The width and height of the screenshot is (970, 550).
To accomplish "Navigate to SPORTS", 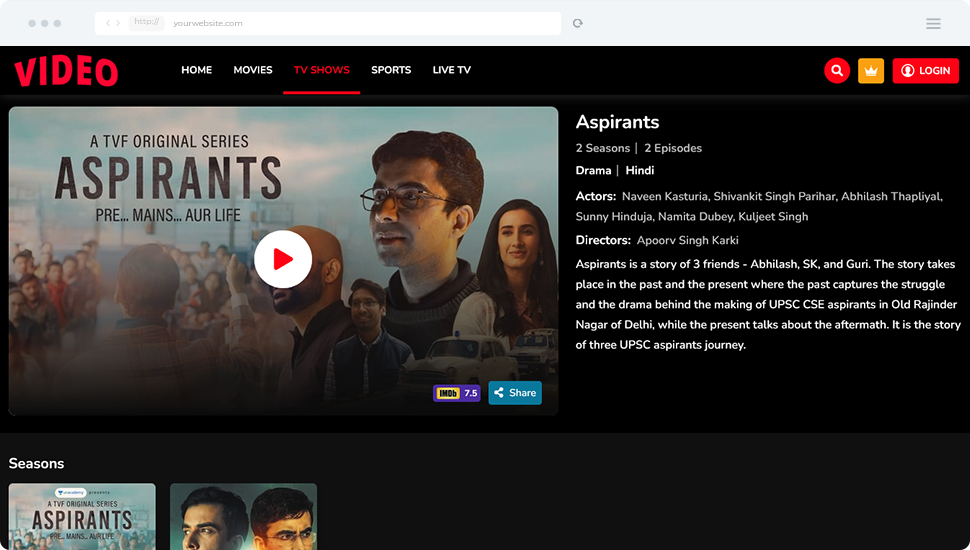I will point(391,70).
